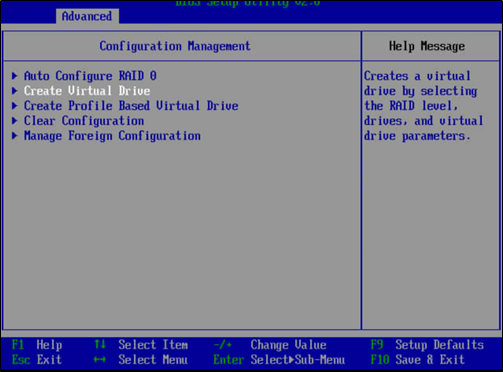Choose Create Profile Based Virtual Drive
Image resolution: width=503 pixels, height=372 pixels.
pyautogui.click(x=131, y=106)
